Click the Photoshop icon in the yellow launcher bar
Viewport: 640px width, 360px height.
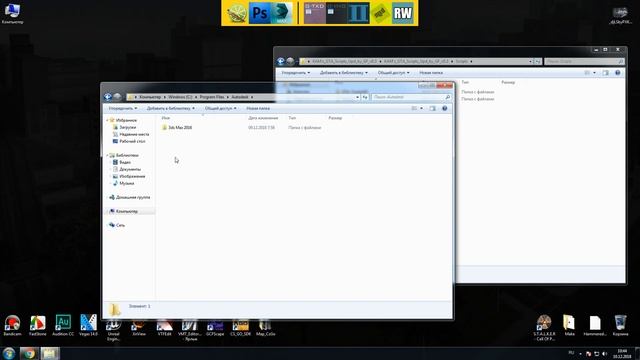[x=260, y=13]
